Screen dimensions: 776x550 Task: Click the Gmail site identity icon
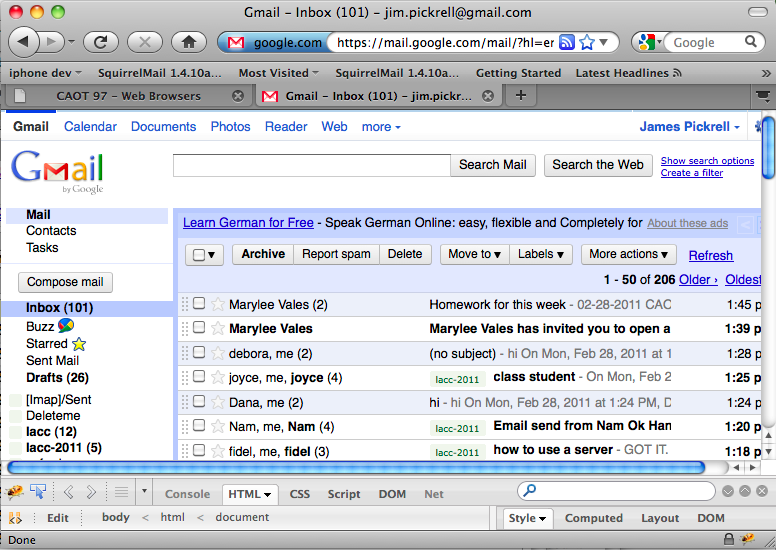pyautogui.click(x=236, y=43)
